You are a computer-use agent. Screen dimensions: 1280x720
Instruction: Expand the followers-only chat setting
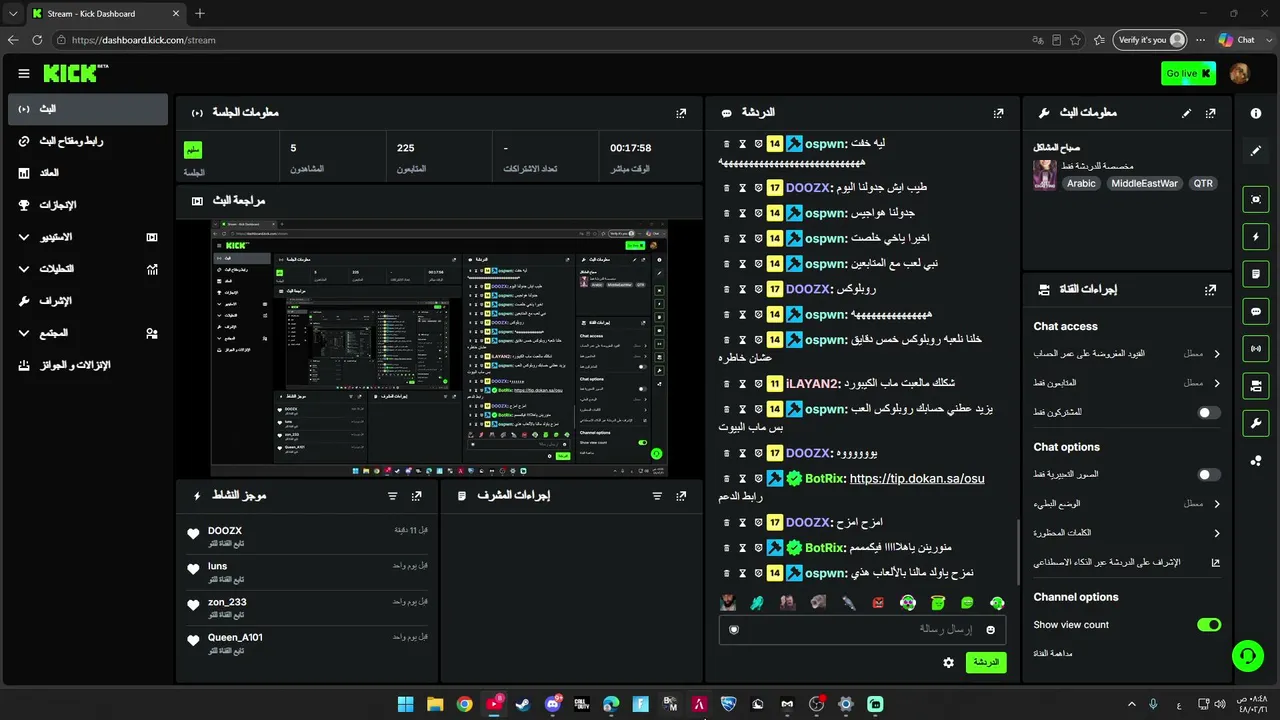pyautogui.click(x=1217, y=383)
